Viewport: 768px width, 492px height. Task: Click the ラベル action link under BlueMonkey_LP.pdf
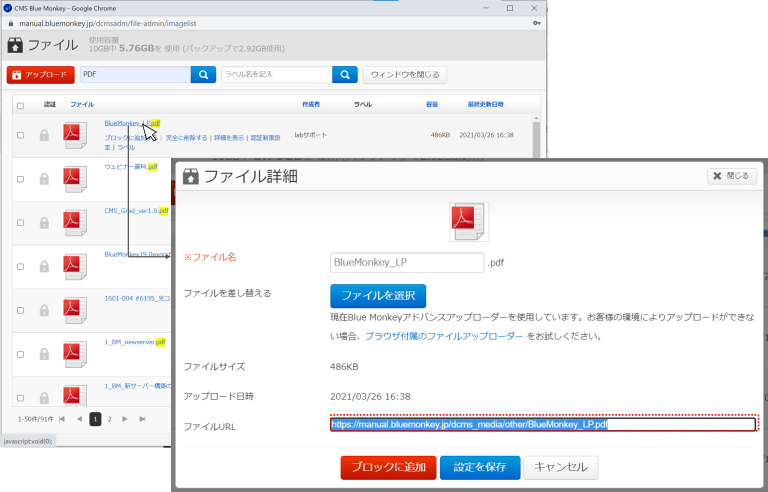click(x=126, y=147)
